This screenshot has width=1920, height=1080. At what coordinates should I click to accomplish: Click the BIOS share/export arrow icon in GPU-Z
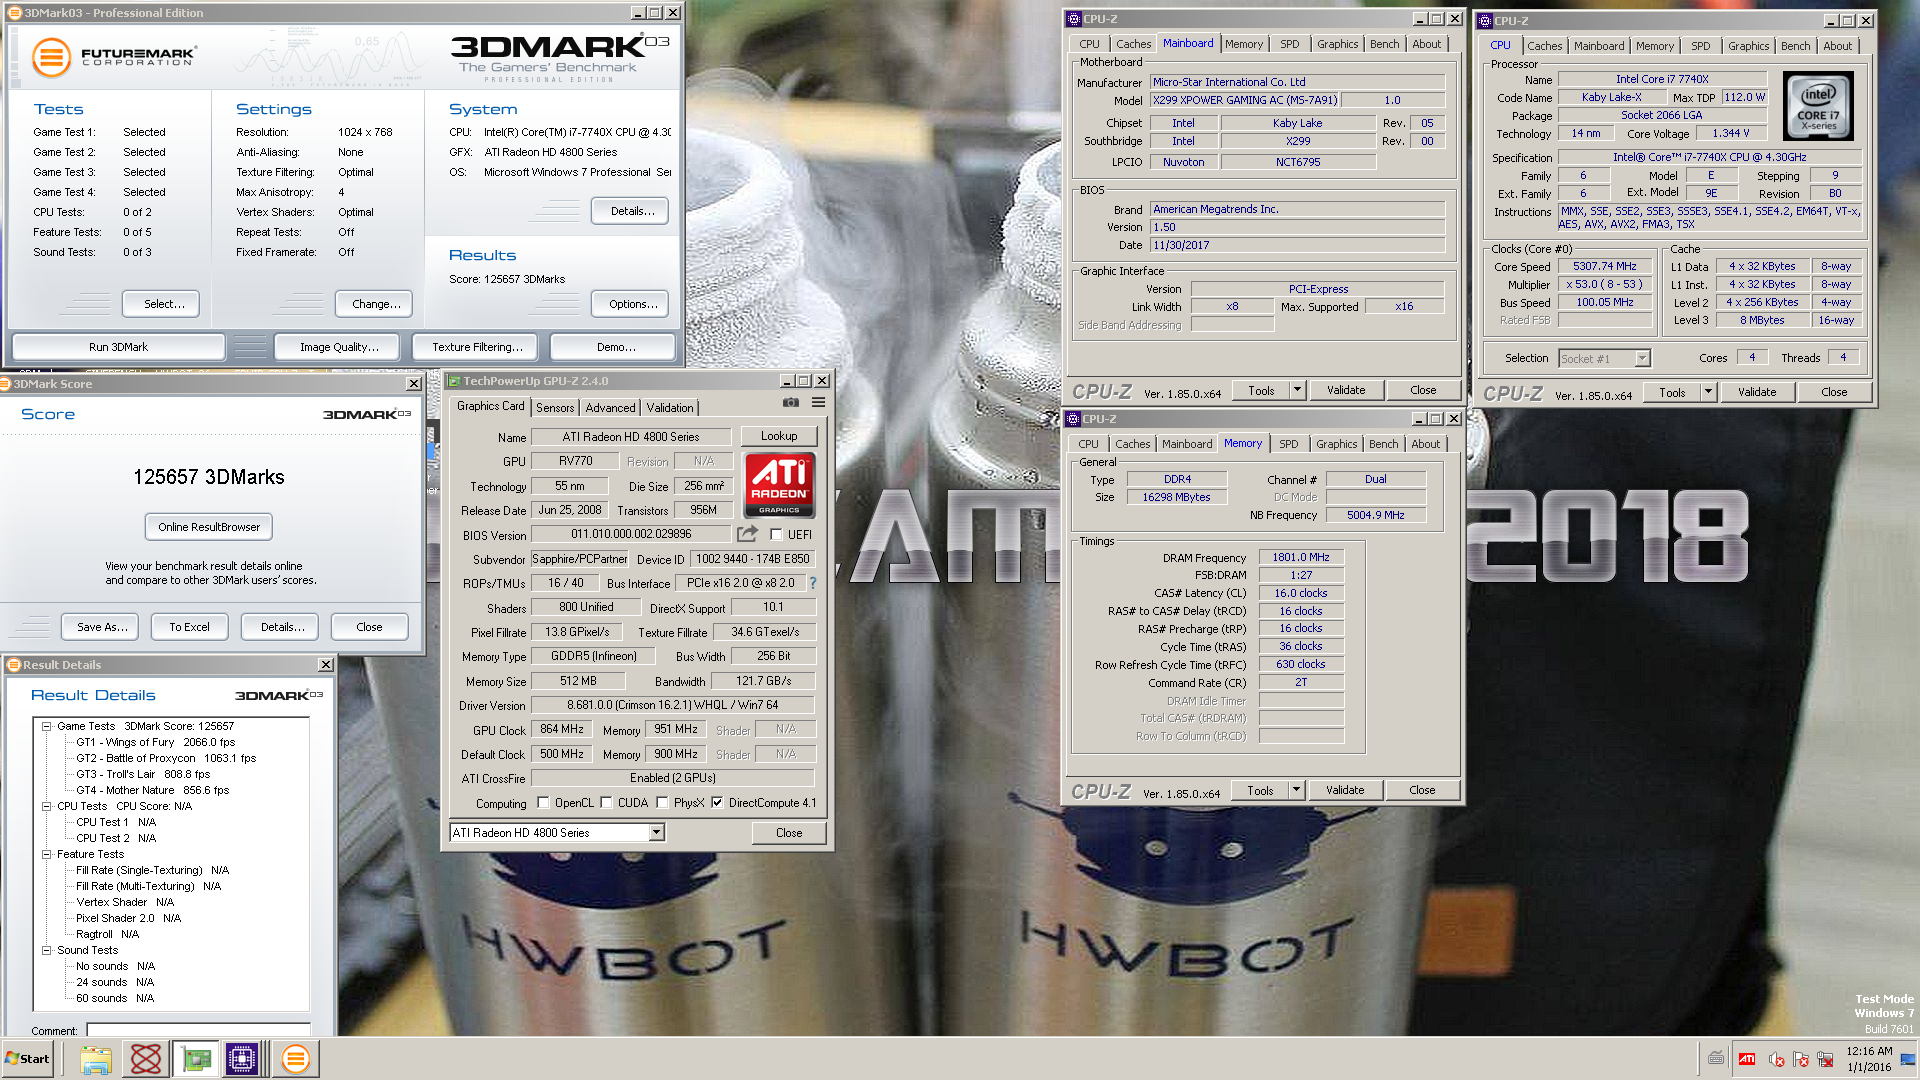click(747, 534)
